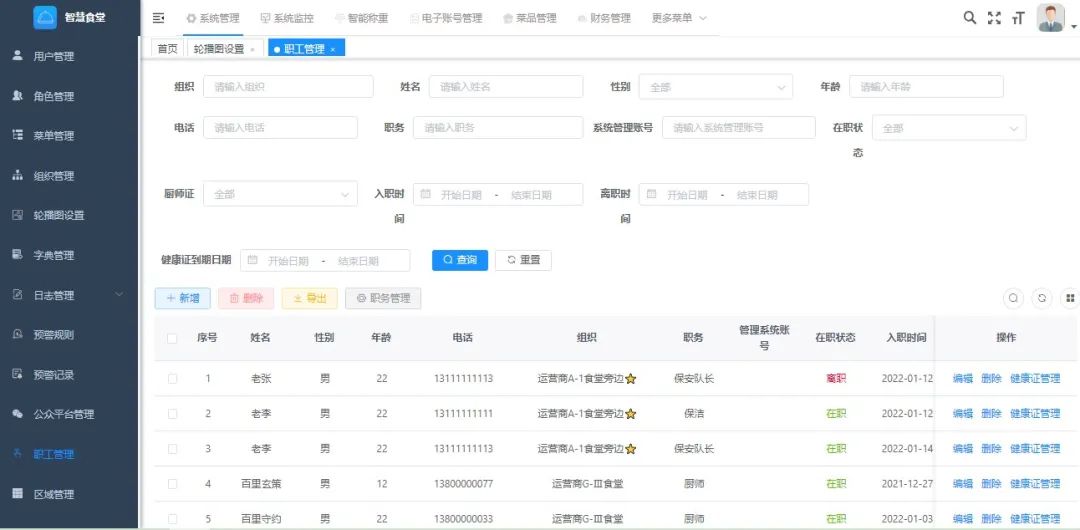Click the font size icon in header

click(x=1018, y=18)
